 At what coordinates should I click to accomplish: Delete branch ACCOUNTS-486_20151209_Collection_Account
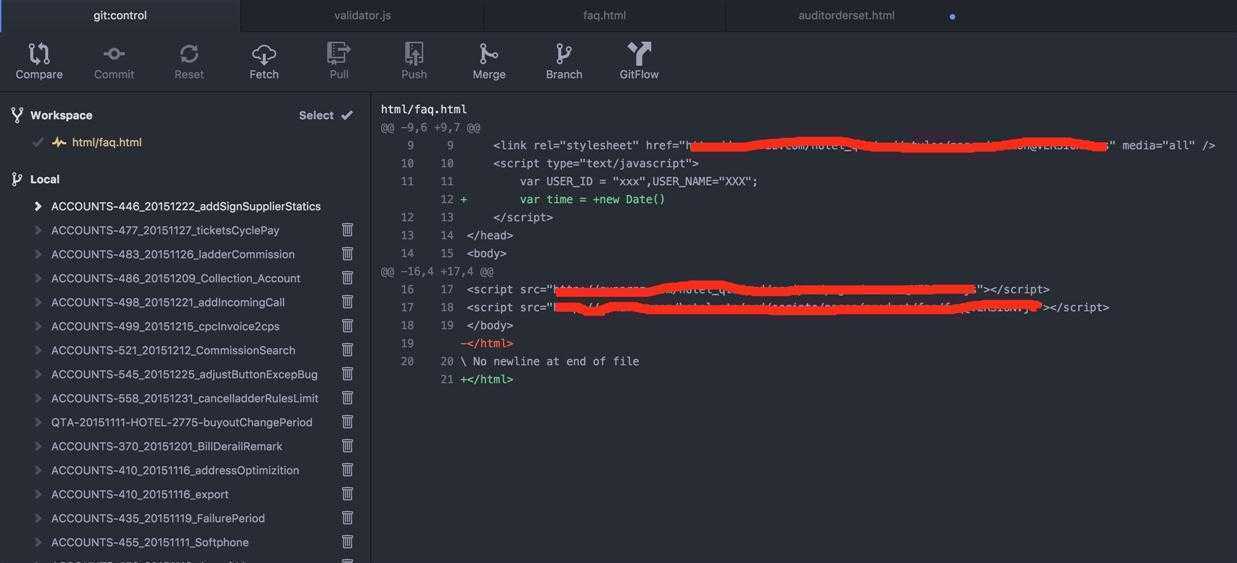click(347, 278)
